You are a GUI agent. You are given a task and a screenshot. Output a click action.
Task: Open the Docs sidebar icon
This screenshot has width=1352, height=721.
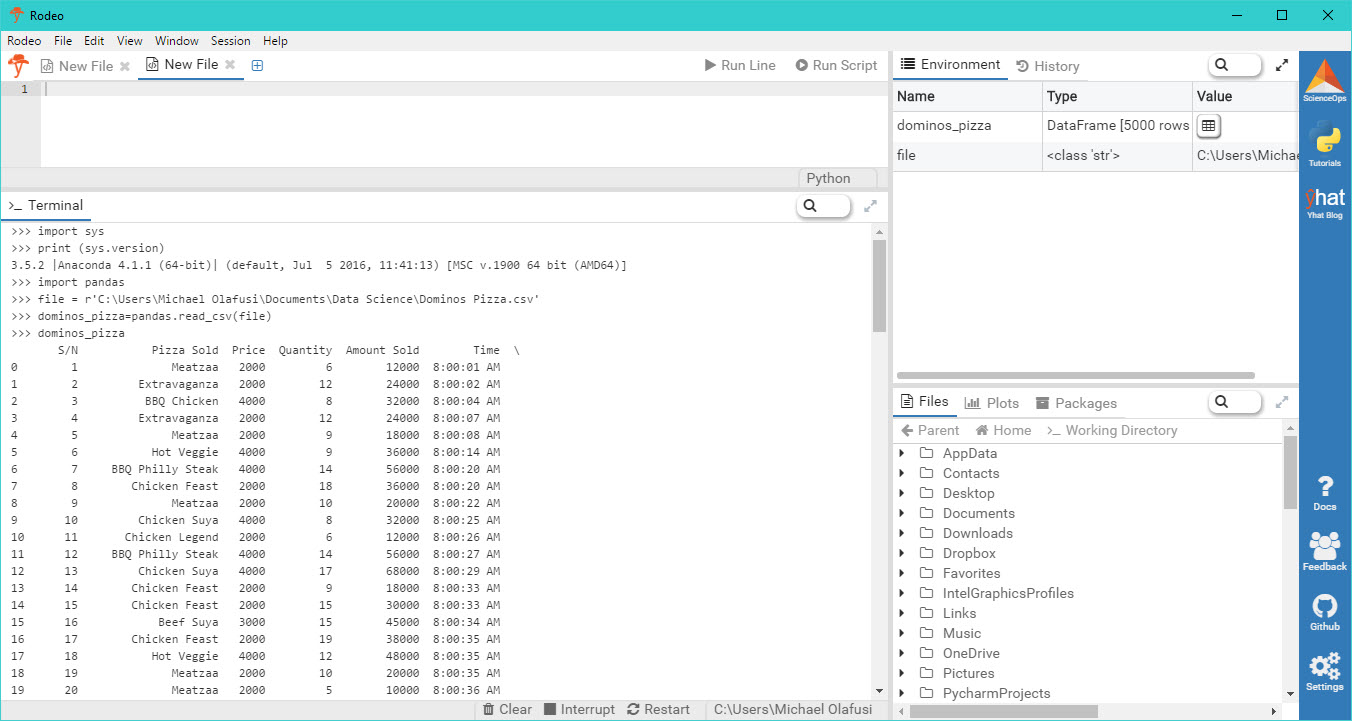pyautogui.click(x=1324, y=492)
